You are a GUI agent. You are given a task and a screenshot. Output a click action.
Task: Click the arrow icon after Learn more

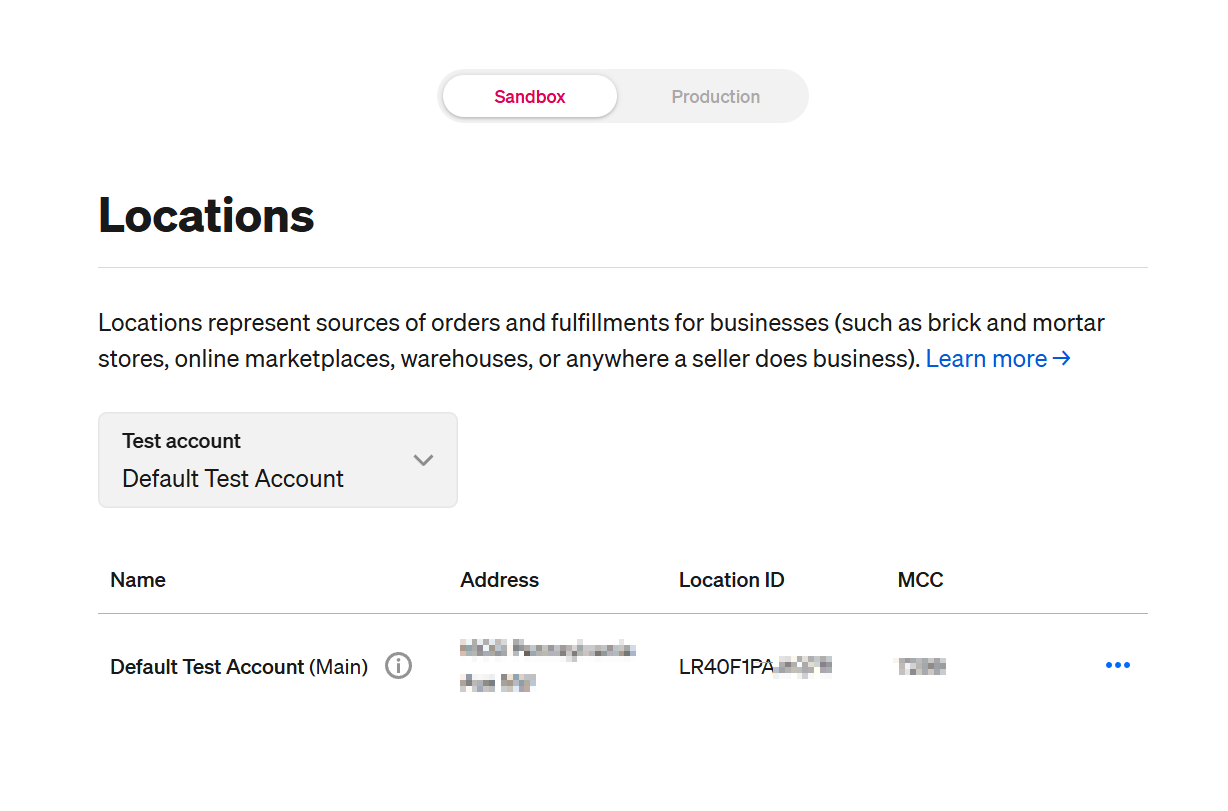tap(1062, 359)
